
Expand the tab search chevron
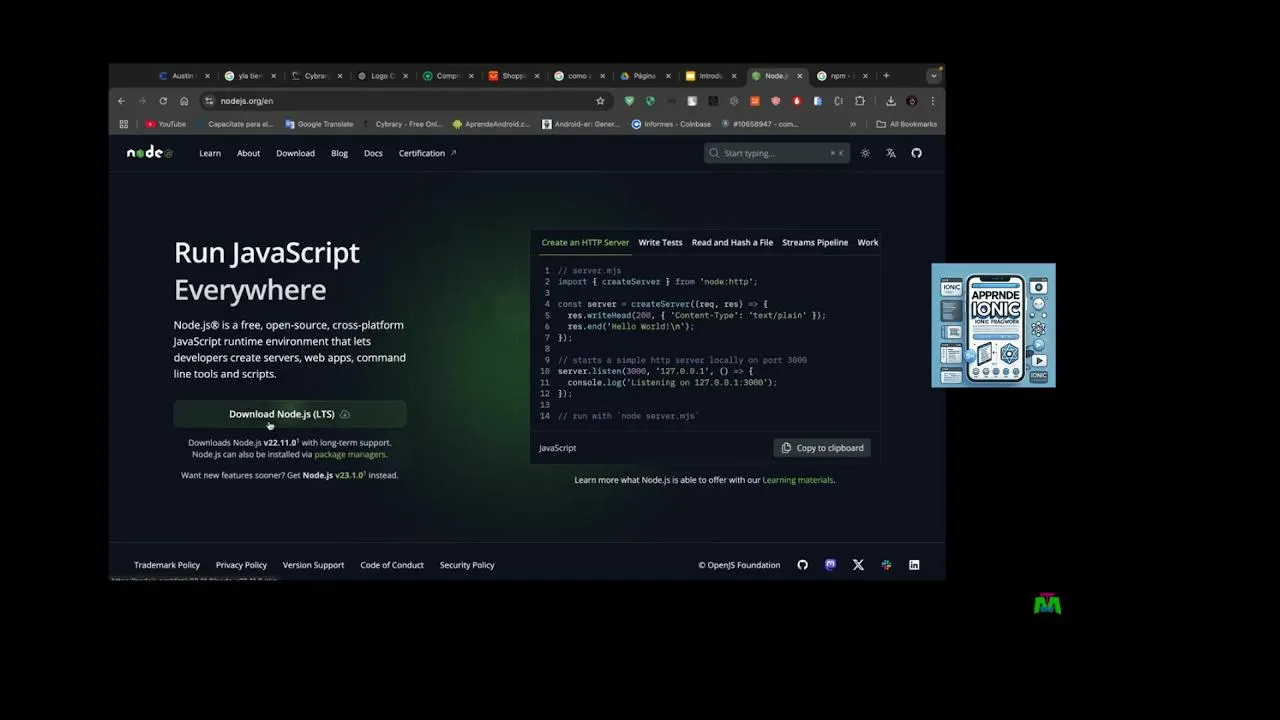[933, 76]
